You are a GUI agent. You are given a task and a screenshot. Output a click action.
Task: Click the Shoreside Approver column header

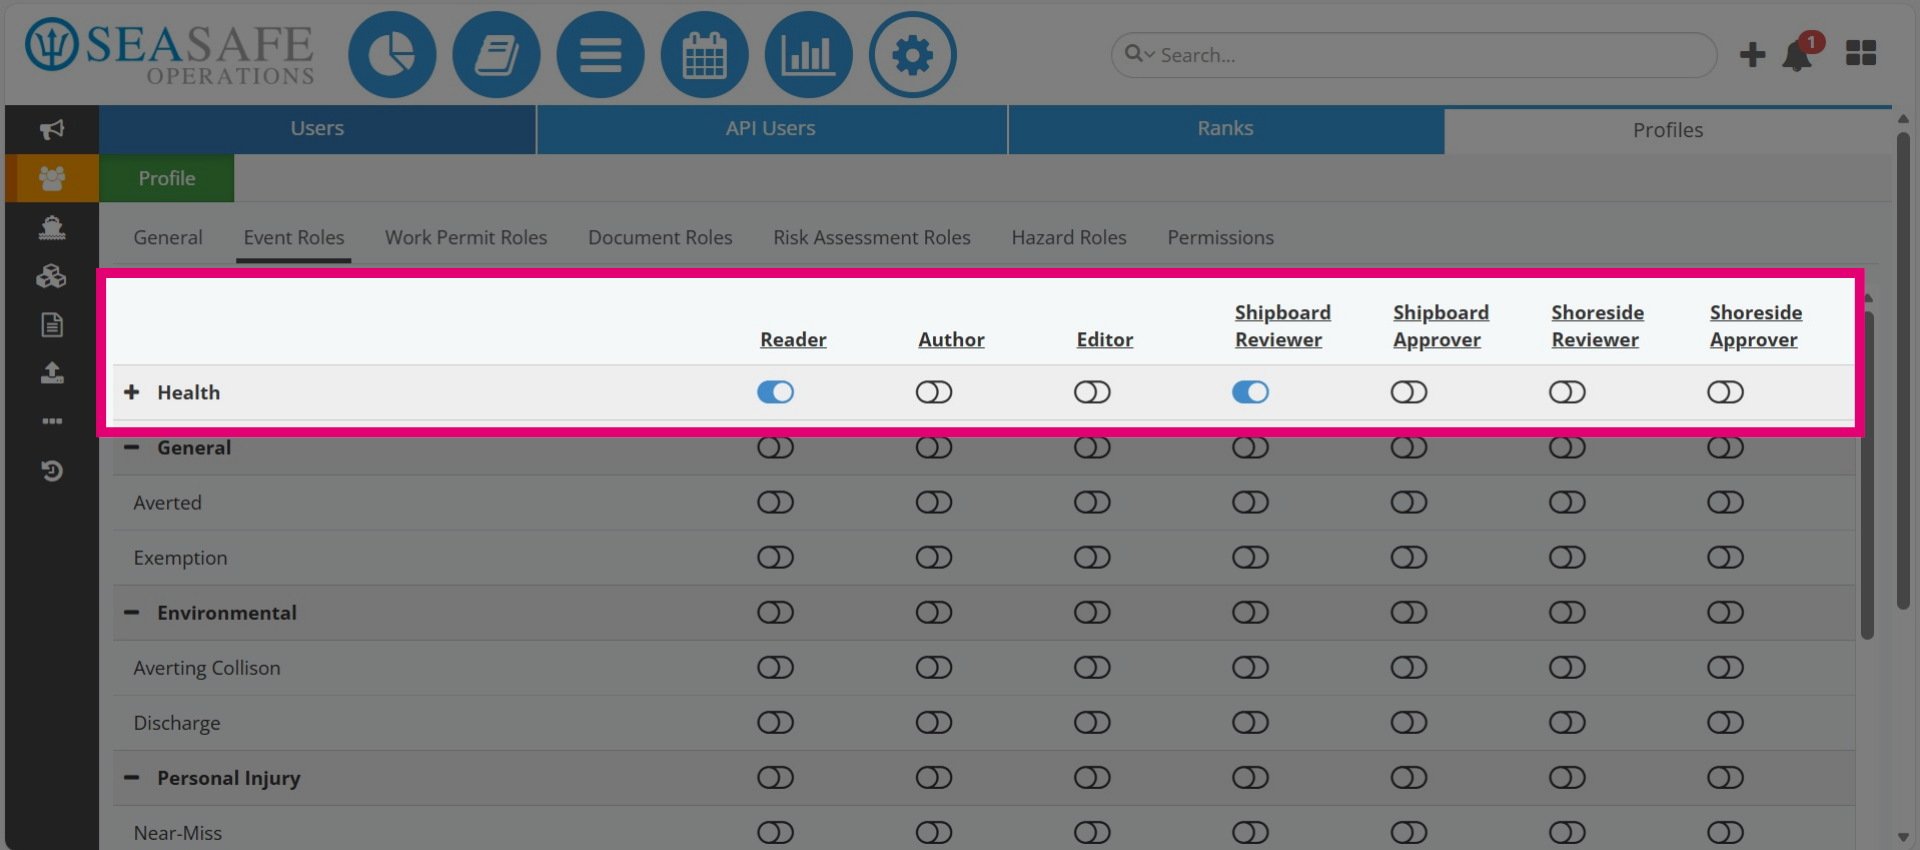(1756, 326)
